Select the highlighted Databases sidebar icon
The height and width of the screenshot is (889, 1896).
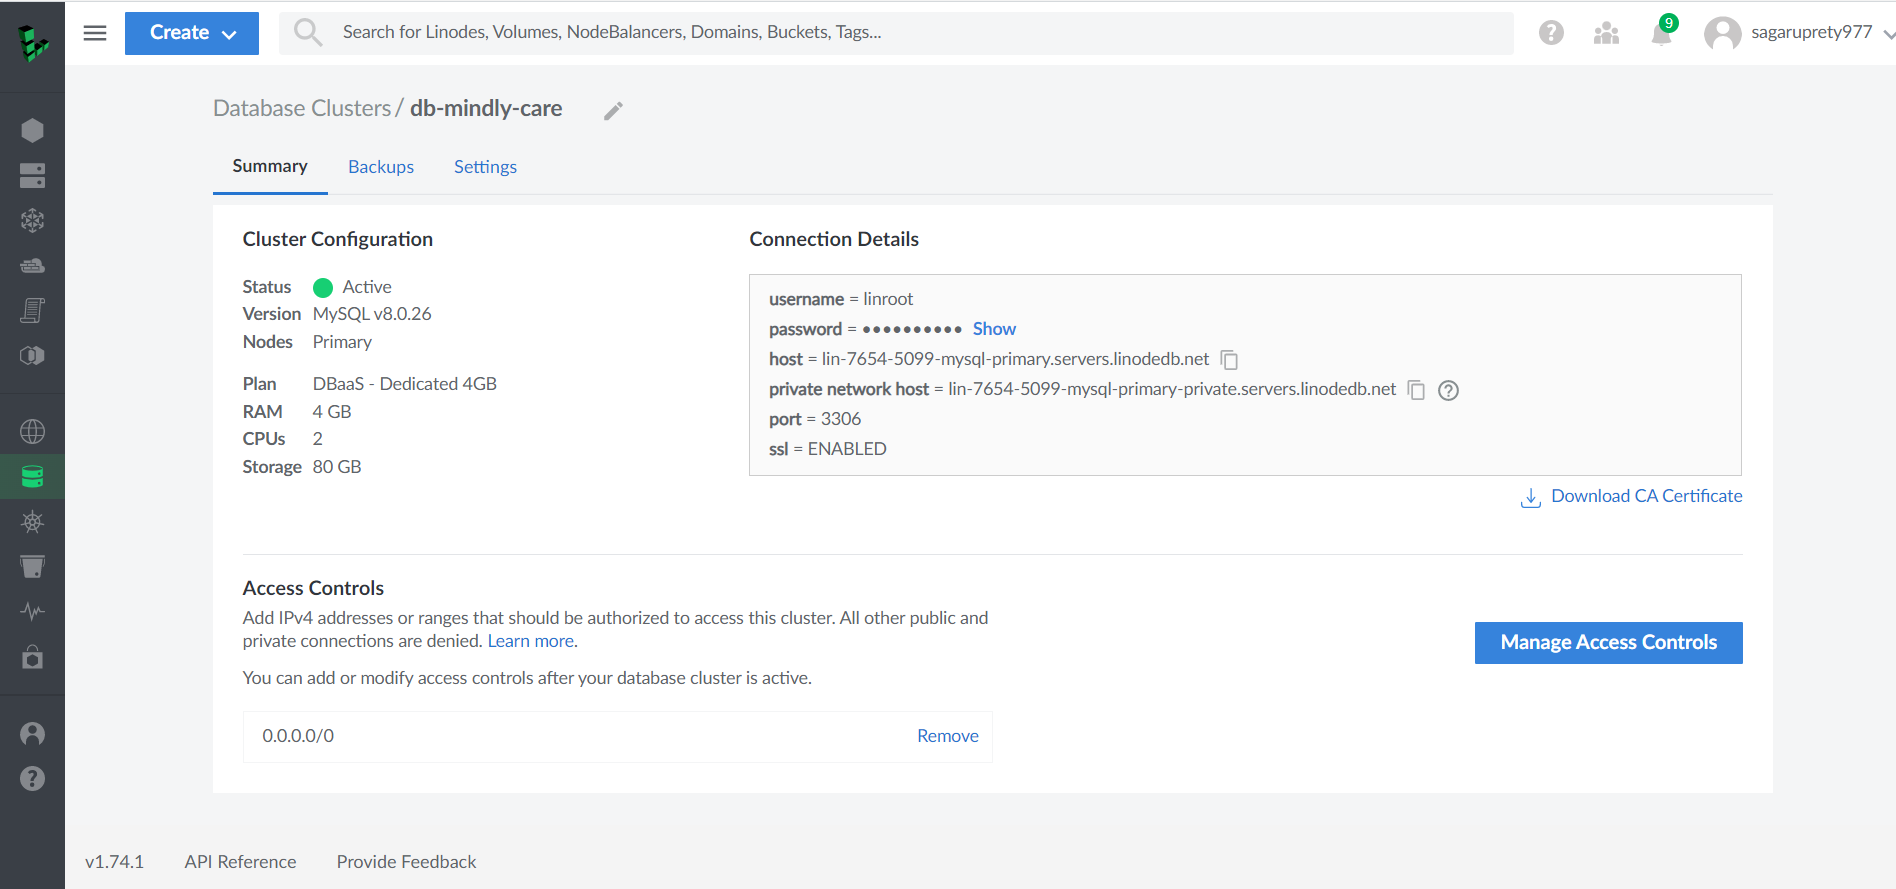tap(32, 477)
